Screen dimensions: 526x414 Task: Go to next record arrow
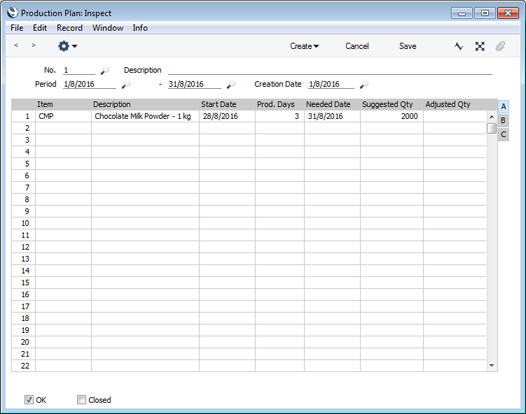coord(33,45)
